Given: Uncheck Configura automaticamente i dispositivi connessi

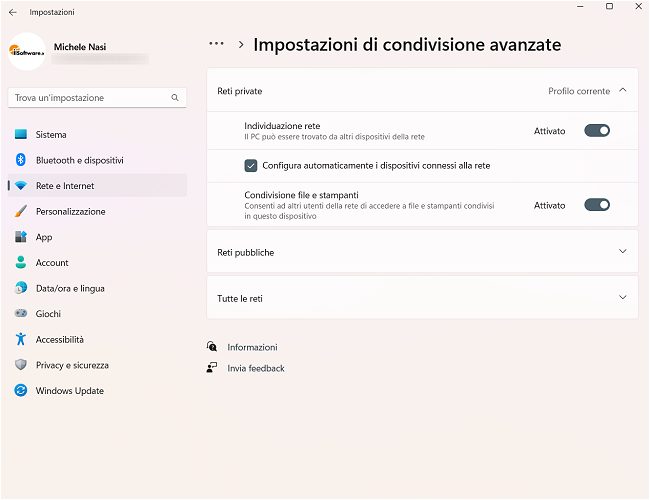Looking at the screenshot, I should coord(251,165).
